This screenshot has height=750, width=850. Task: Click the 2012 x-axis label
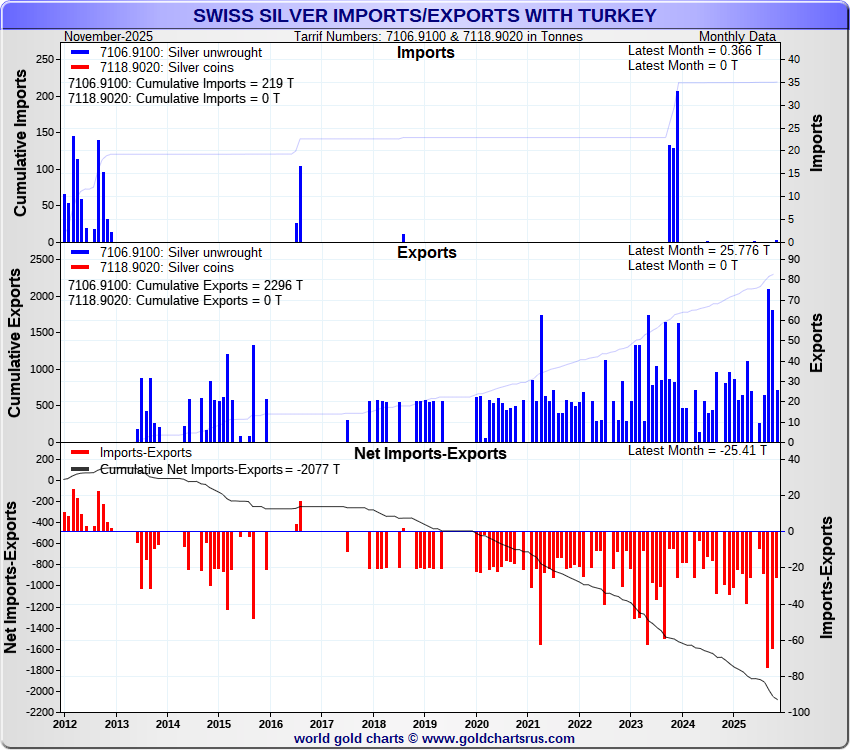tap(65, 724)
